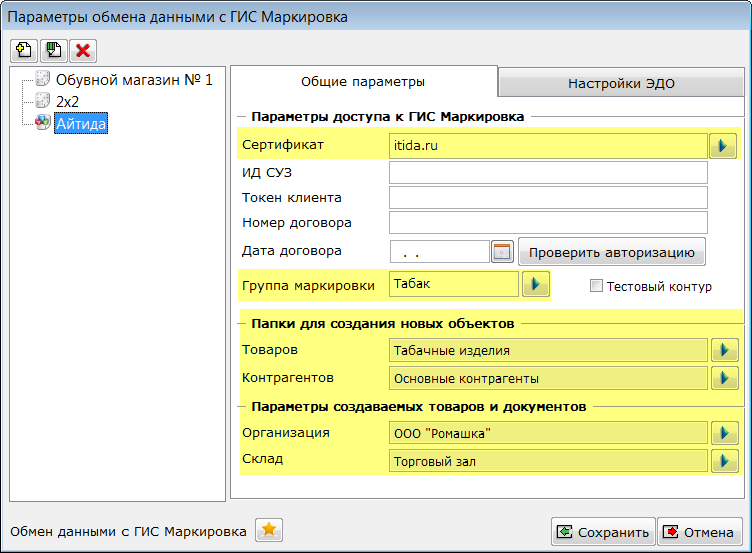Image resolution: width=752 pixels, height=553 pixels.
Task: Select Обувной магазин № 1 in the tree
Action: [x=134, y=80]
